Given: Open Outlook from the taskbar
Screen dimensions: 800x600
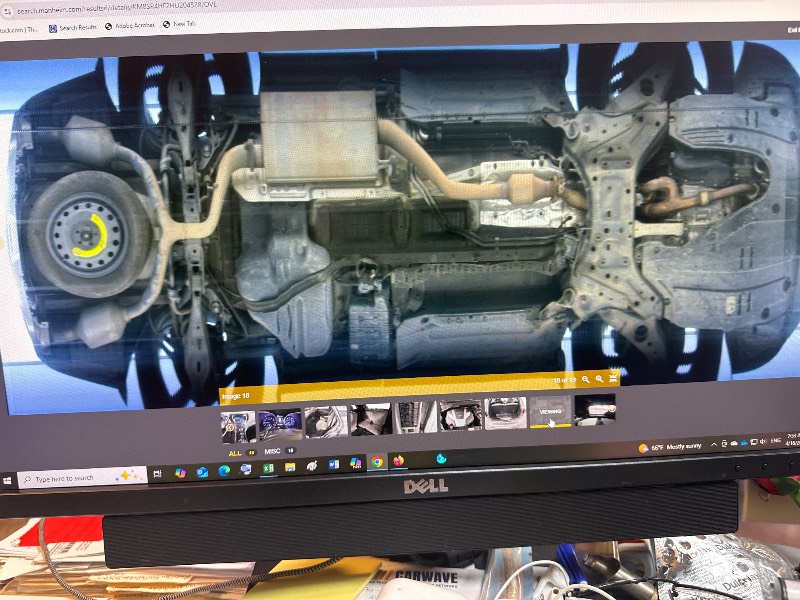Looking at the screenshot, I should [x=202, y=471].
